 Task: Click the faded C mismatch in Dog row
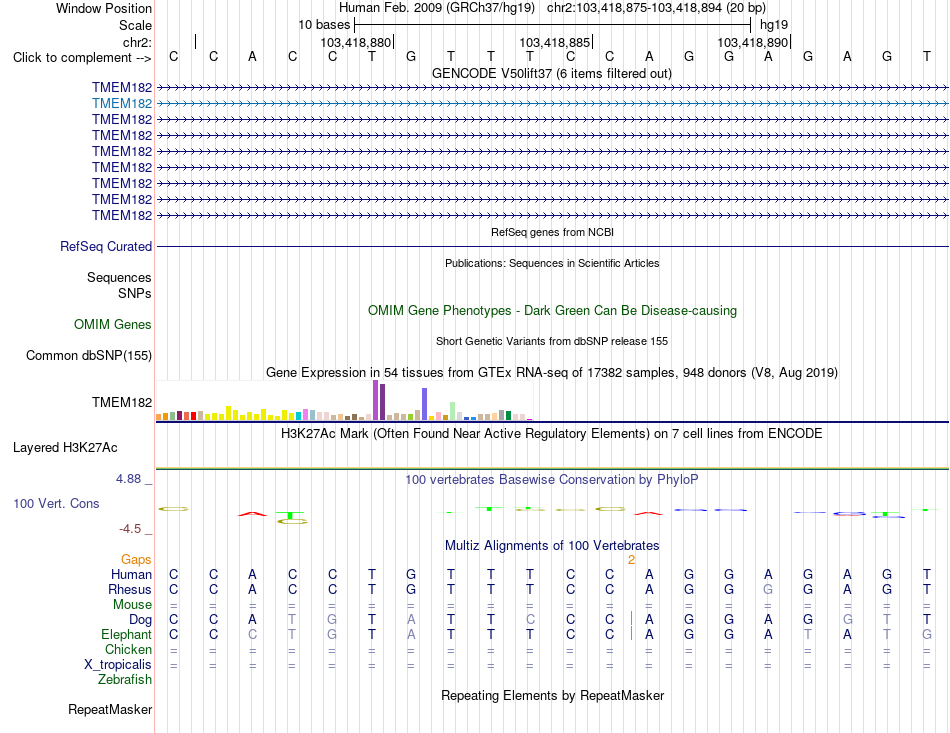pos(530,620)
